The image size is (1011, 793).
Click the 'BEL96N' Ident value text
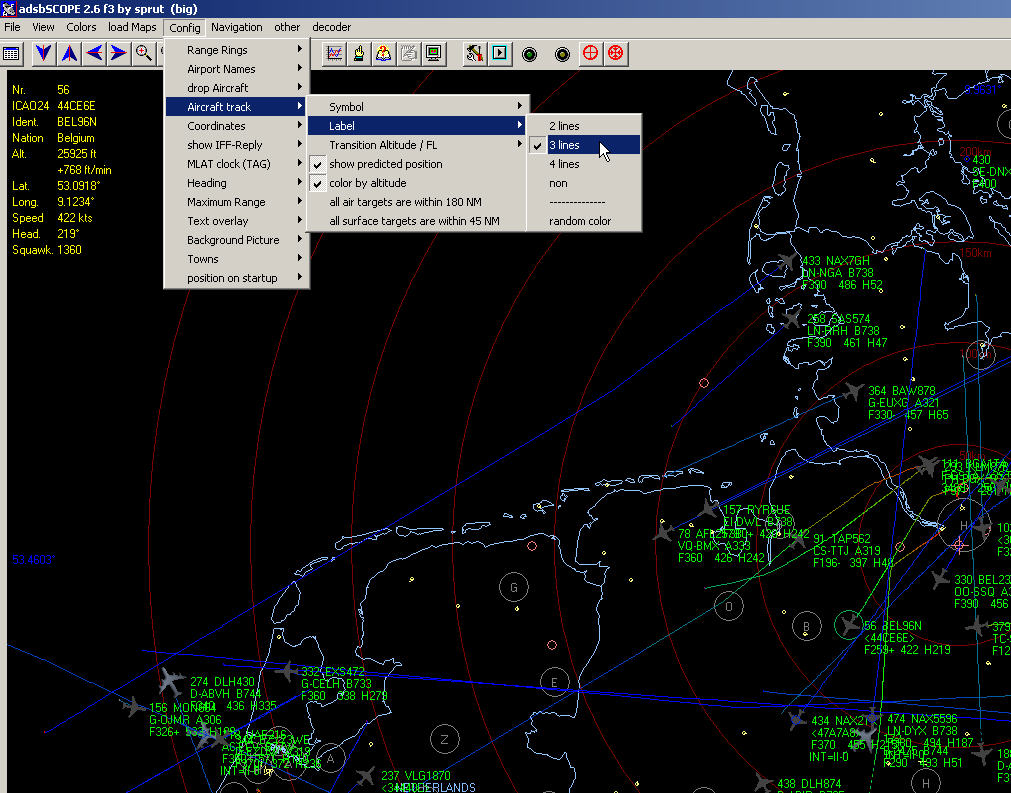[77, 122]
